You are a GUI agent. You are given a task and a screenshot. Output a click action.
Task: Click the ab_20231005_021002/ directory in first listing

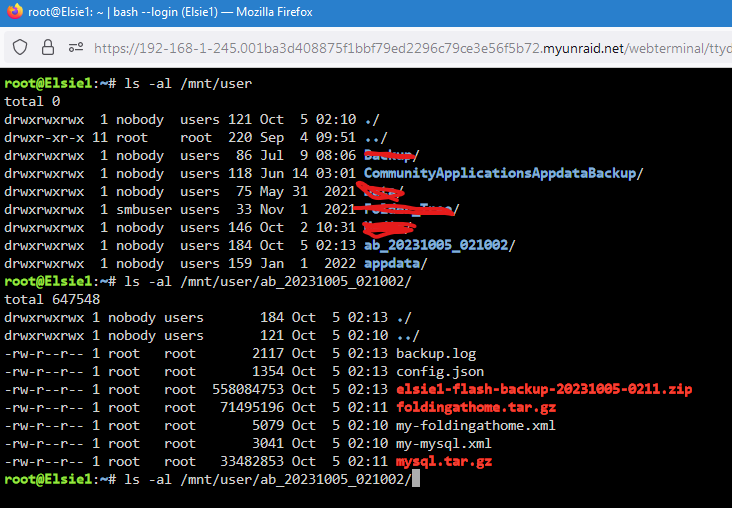click(x=439, y=245)
